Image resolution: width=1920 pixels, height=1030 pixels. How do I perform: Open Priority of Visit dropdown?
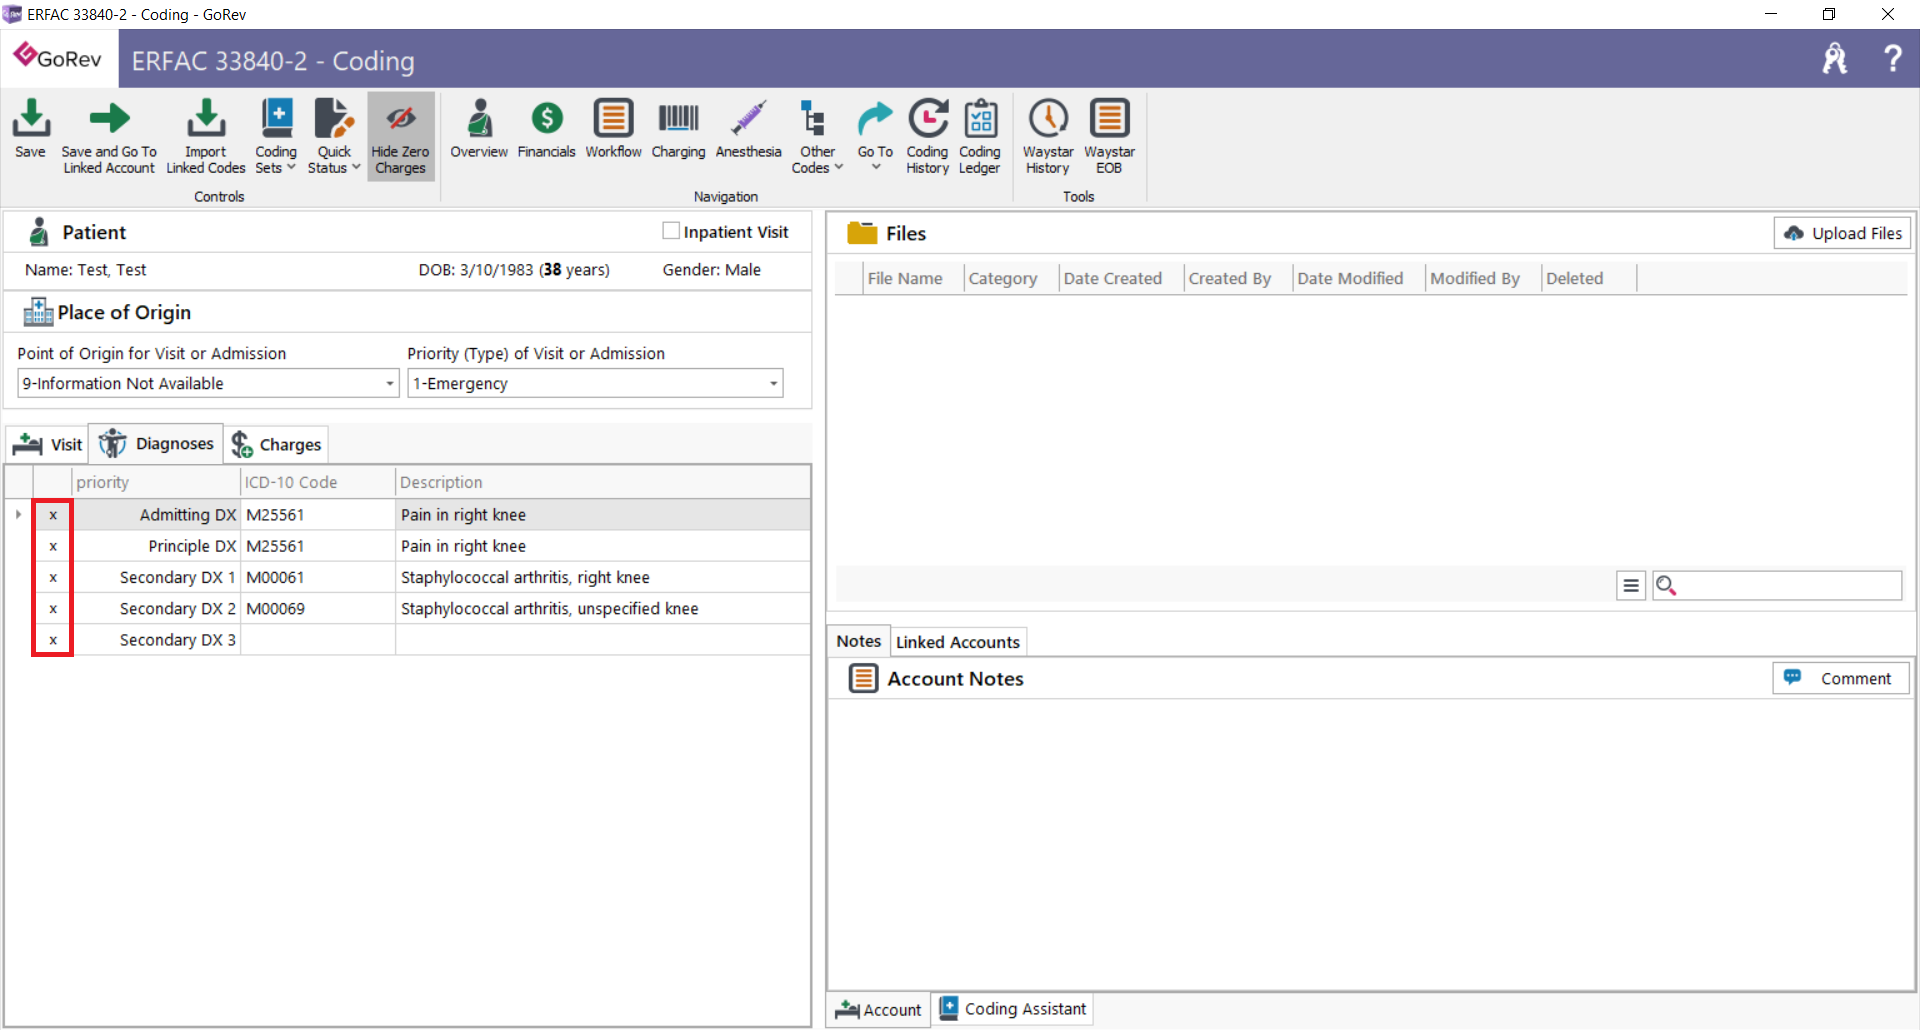click(x=773, y=384)
